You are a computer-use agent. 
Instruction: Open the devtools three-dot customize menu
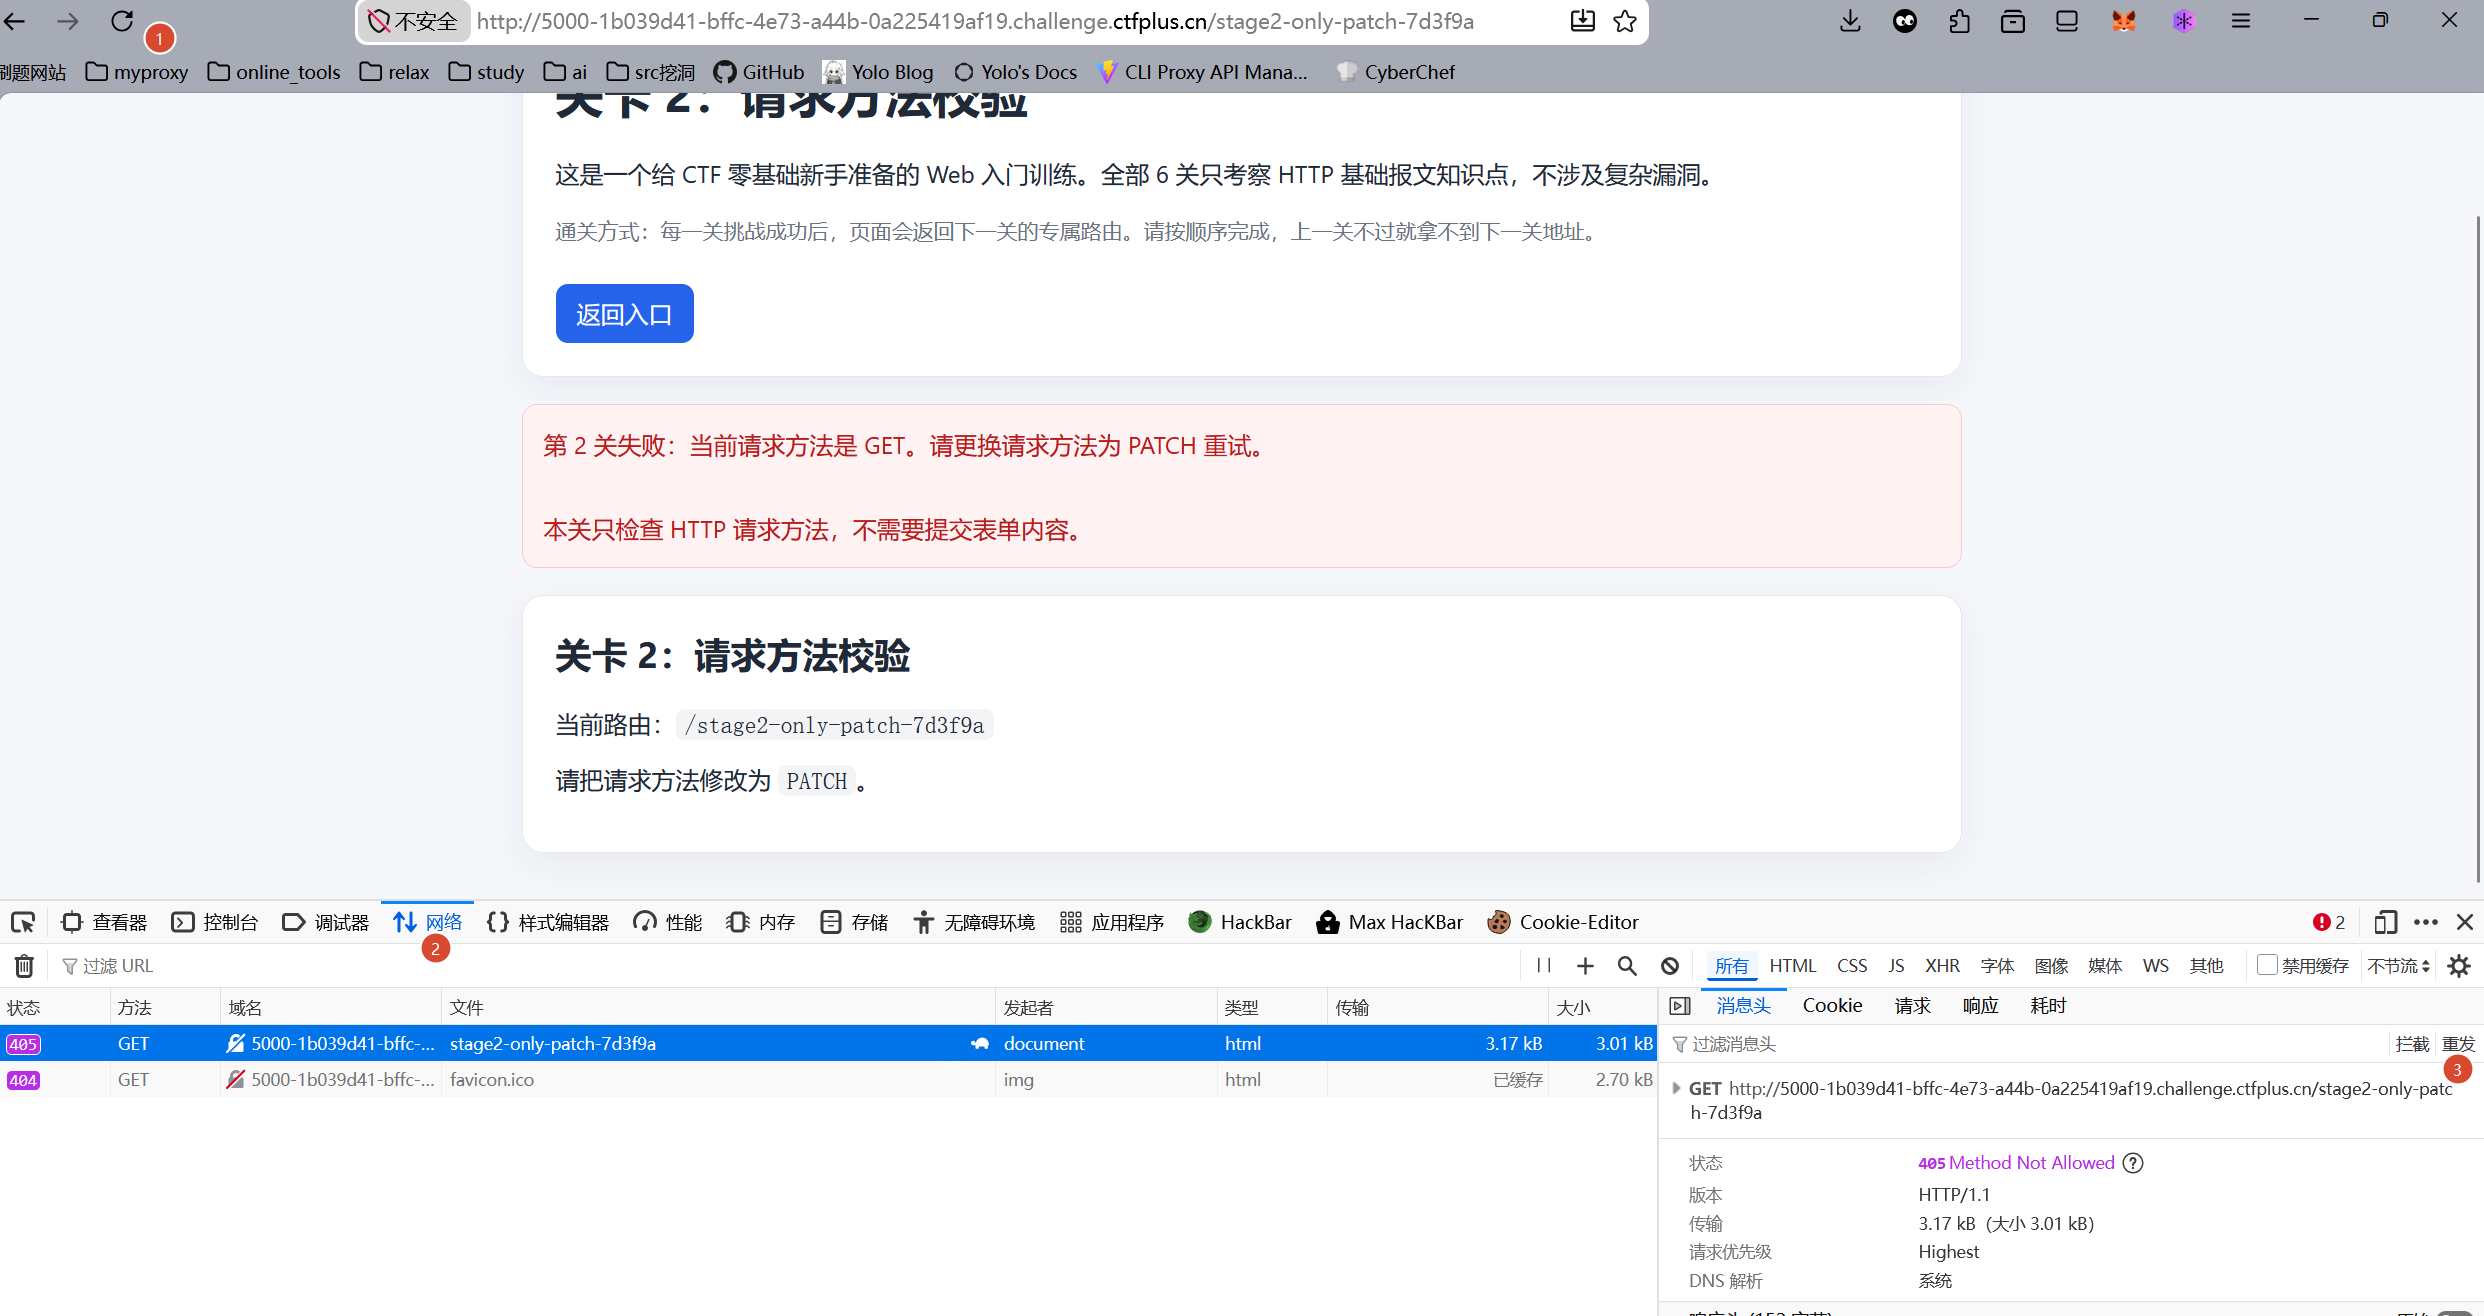(2426, 922)
